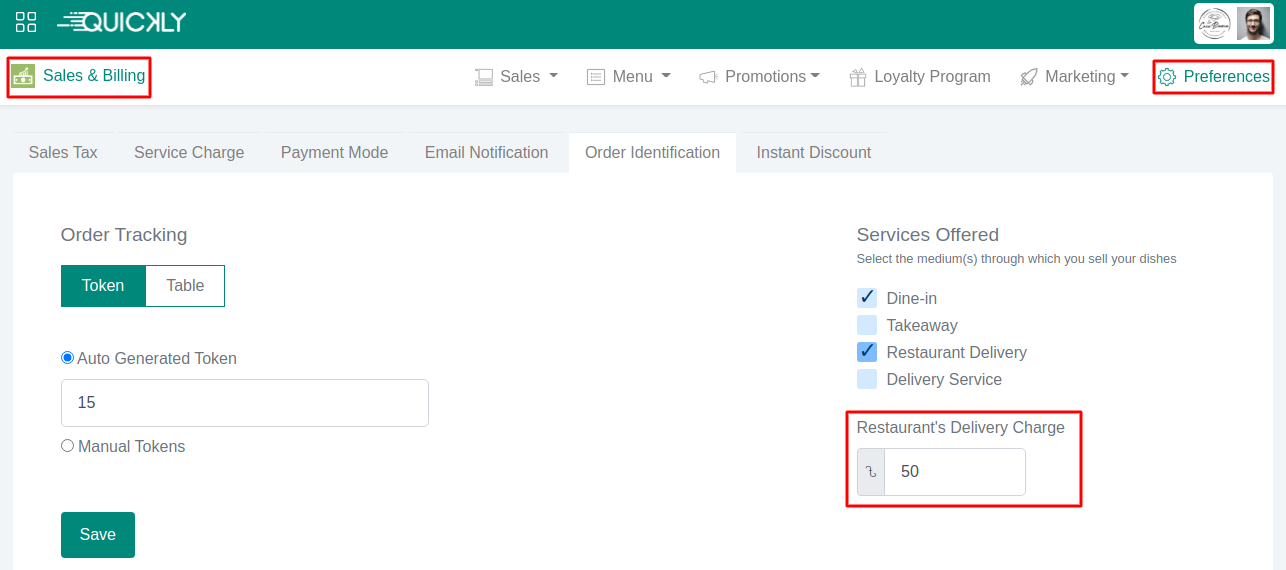Click the Restaurant's Delivery Charge input field
1286x570 pixels.
[x=954, y=472]
